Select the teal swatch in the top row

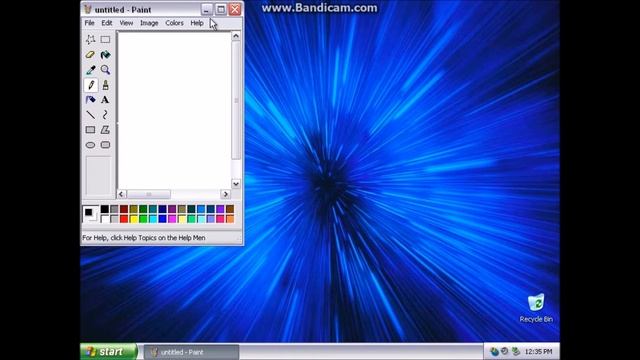coord(153,209)
